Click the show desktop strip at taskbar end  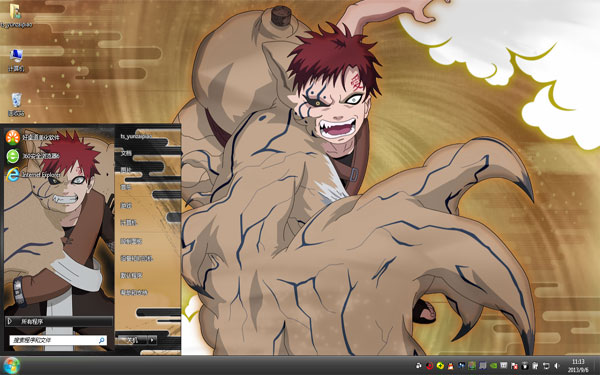597,366
